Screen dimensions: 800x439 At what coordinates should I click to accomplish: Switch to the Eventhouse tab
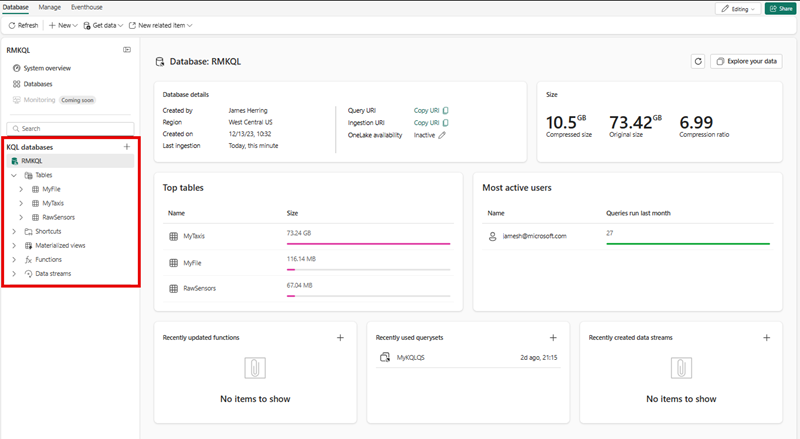(x=87, y=7)
